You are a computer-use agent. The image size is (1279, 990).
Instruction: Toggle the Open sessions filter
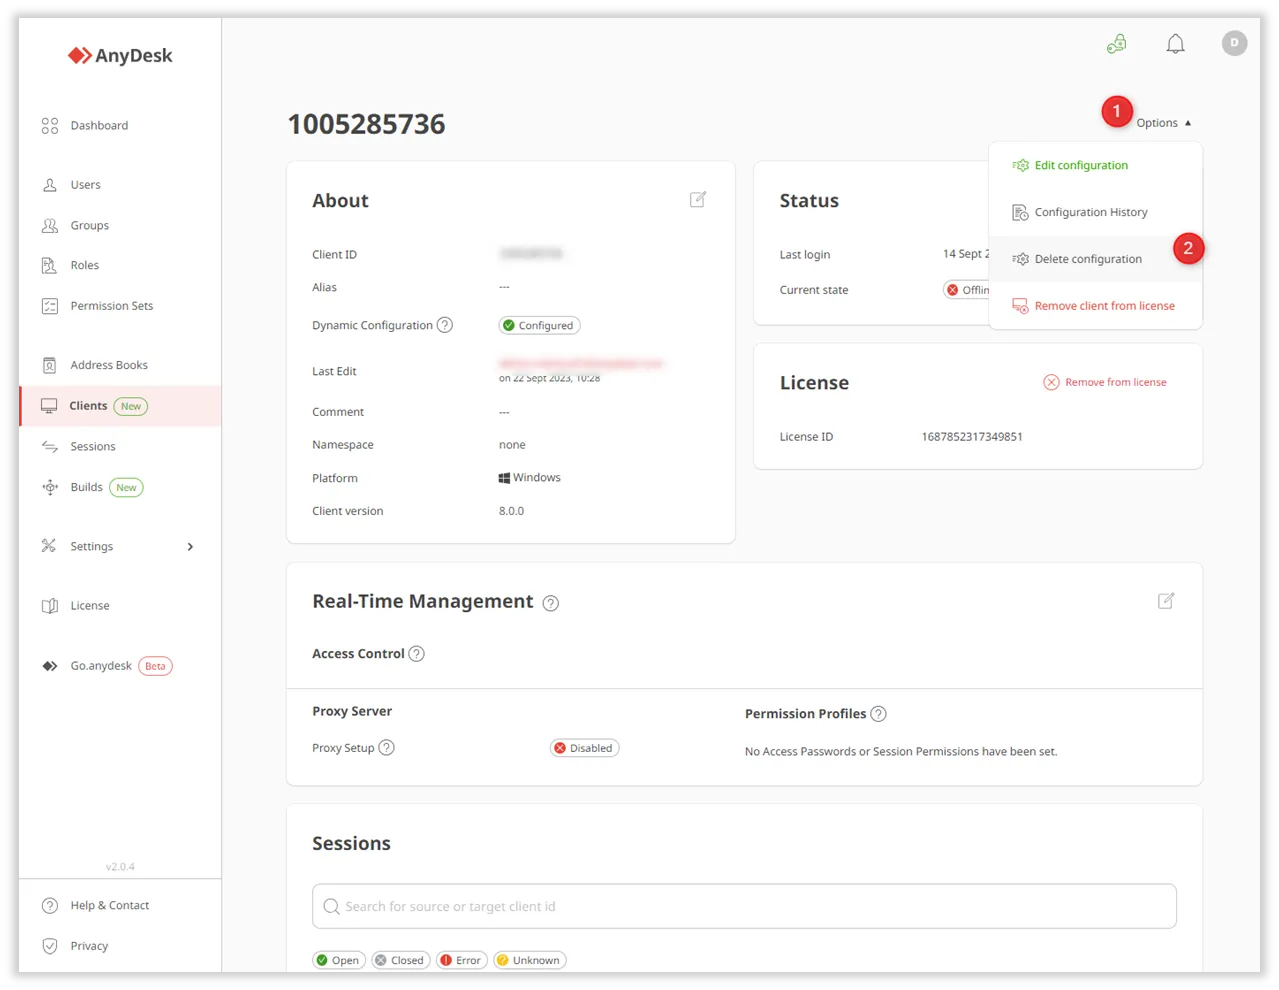(339, 960)
